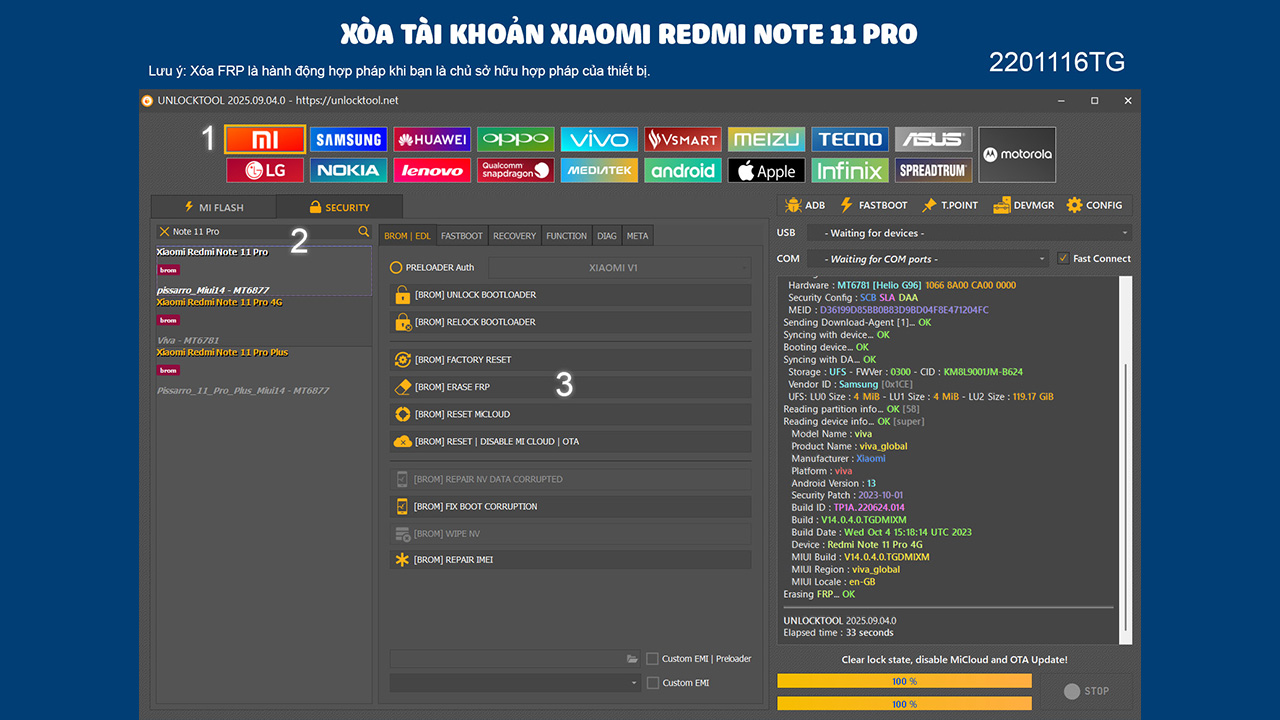Disable the Fast Connect checkbox
Screen dimensions: 1280x720
pyautogui.click(x=1063, y=258)
